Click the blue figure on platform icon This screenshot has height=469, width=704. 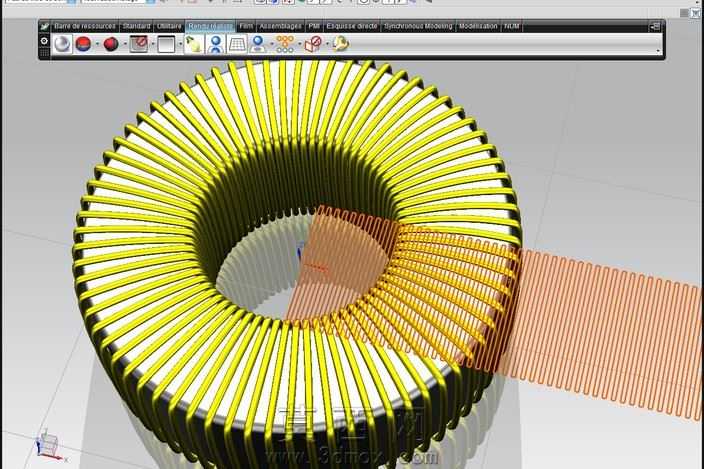[x=258, y=44]
